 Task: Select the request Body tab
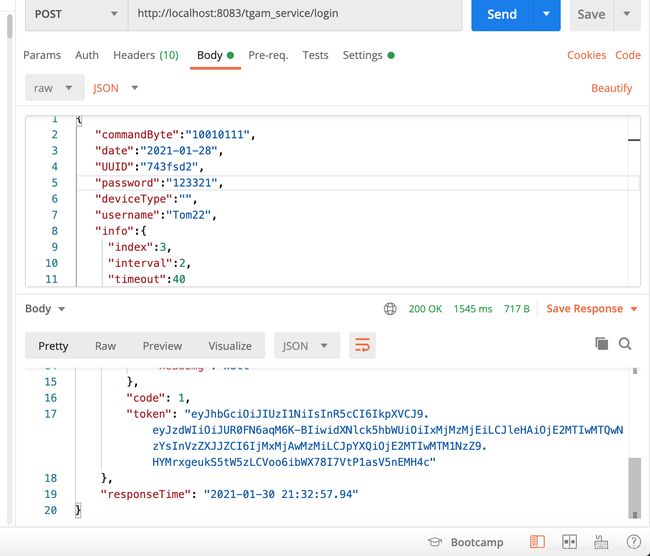(215, 55)
